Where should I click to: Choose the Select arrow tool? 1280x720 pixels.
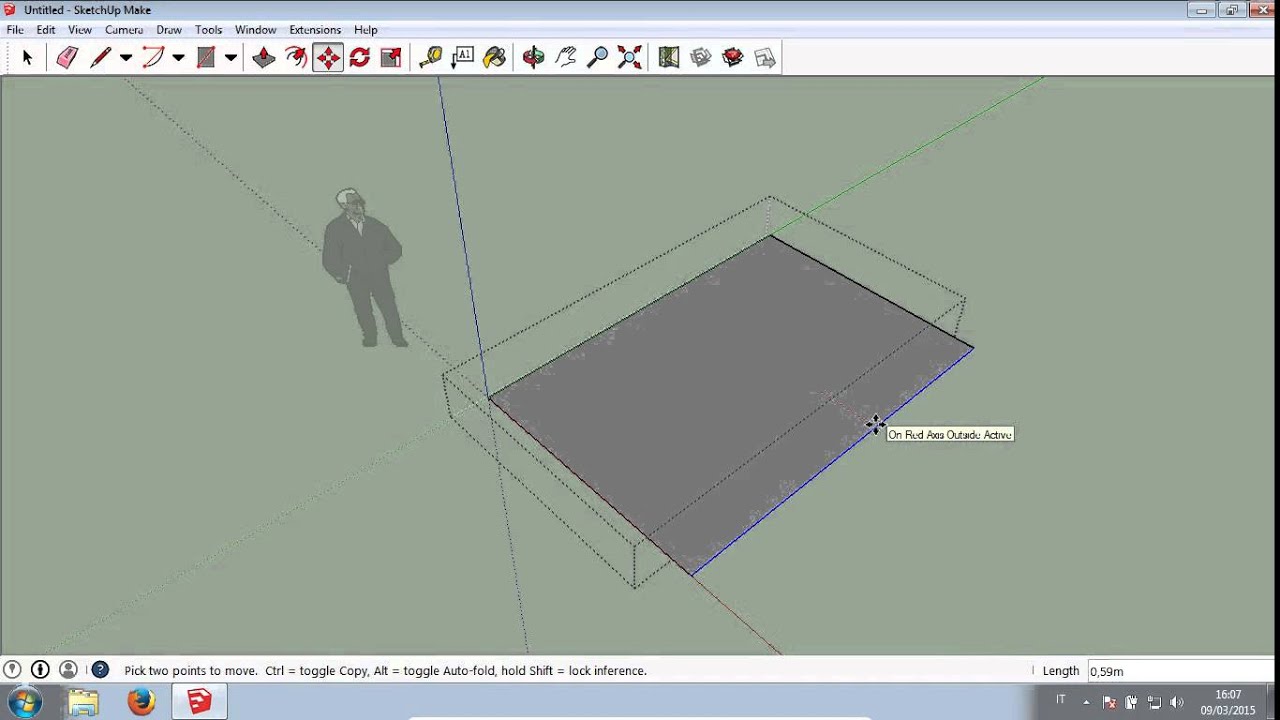[x=27, y=58]
